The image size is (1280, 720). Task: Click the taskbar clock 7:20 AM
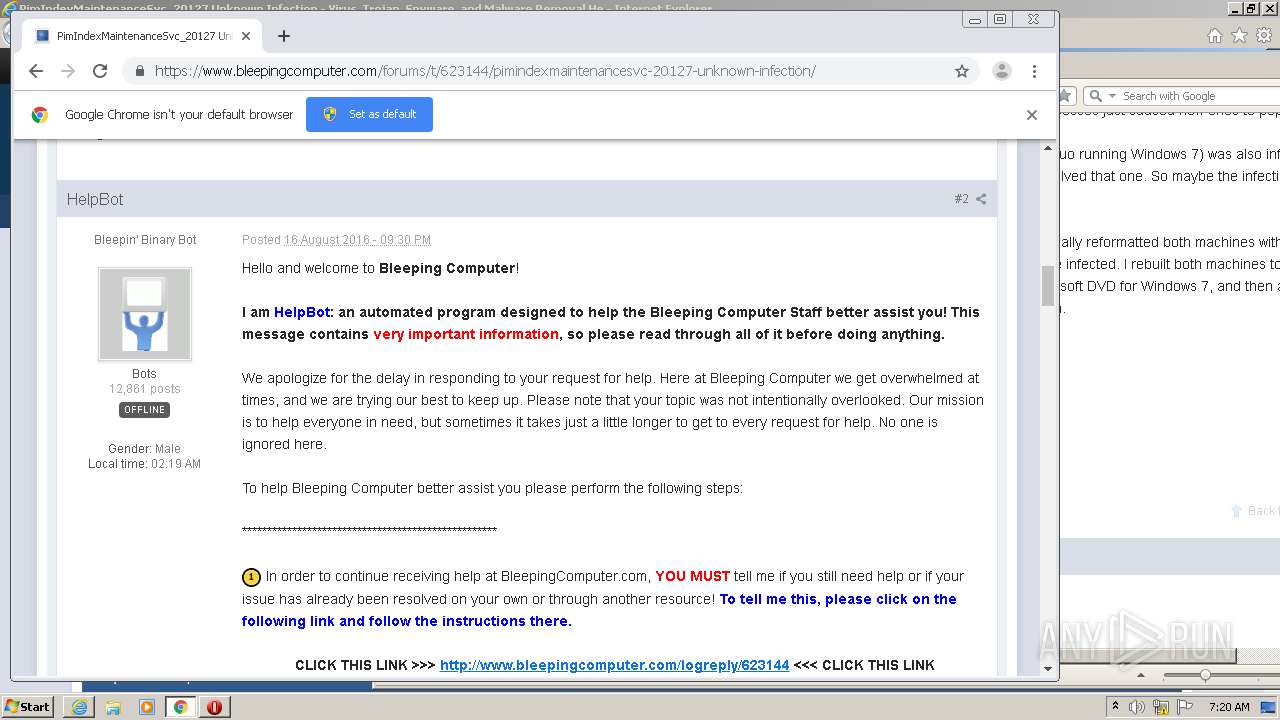coord(1229,707)
